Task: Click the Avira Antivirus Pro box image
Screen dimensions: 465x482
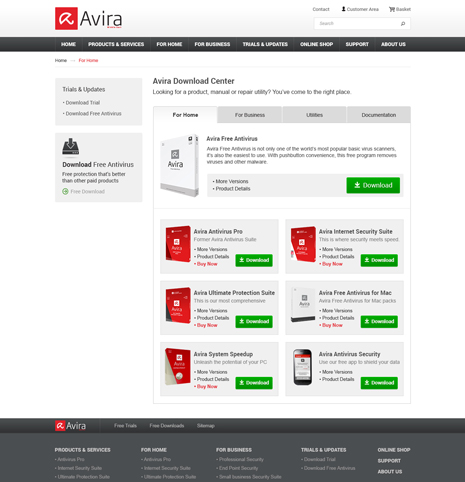Action: tap(178, 244)
